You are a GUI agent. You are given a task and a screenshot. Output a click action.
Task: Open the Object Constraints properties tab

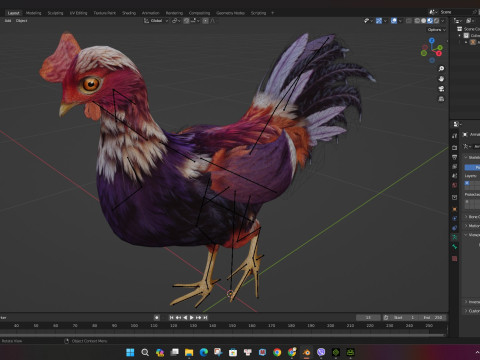pos(454,228)
